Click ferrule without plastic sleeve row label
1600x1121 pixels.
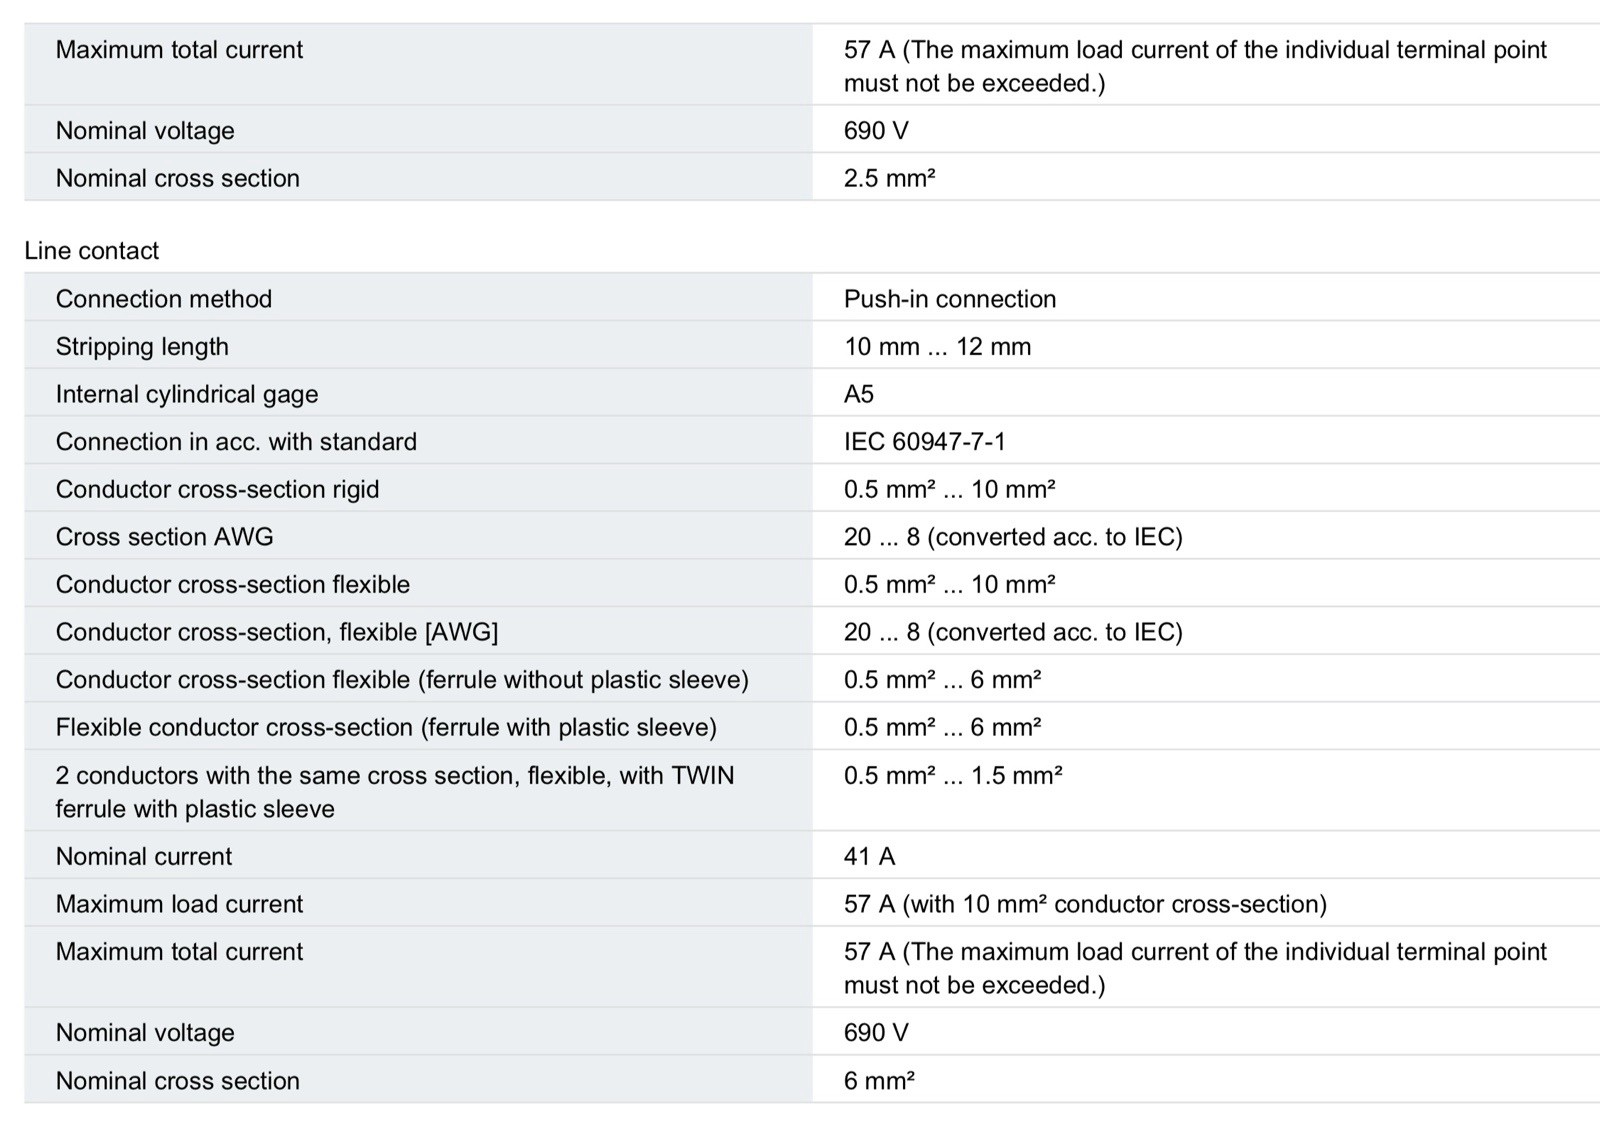point(402,680)
